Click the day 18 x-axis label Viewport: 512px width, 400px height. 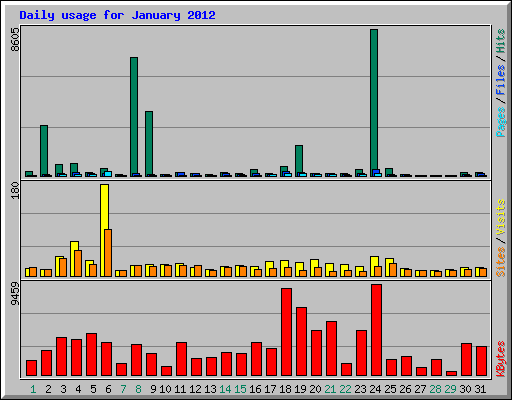click(x=285, y=389)
